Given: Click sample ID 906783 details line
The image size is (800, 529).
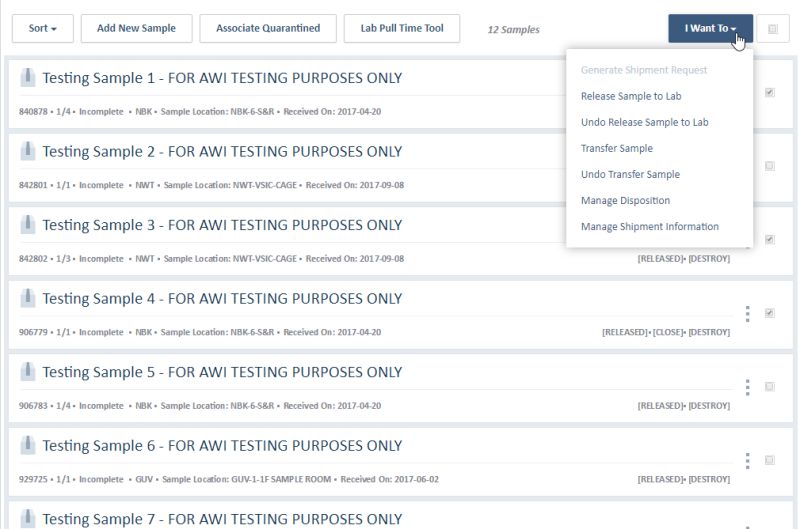Looking at the screenshot, I should 200,406.
